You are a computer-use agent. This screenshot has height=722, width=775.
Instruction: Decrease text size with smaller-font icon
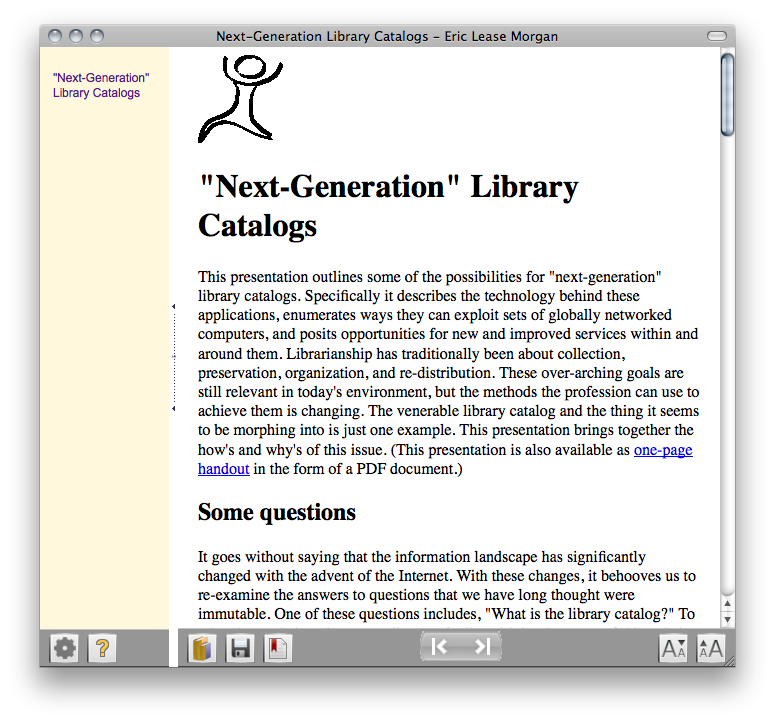coord(673,650)
